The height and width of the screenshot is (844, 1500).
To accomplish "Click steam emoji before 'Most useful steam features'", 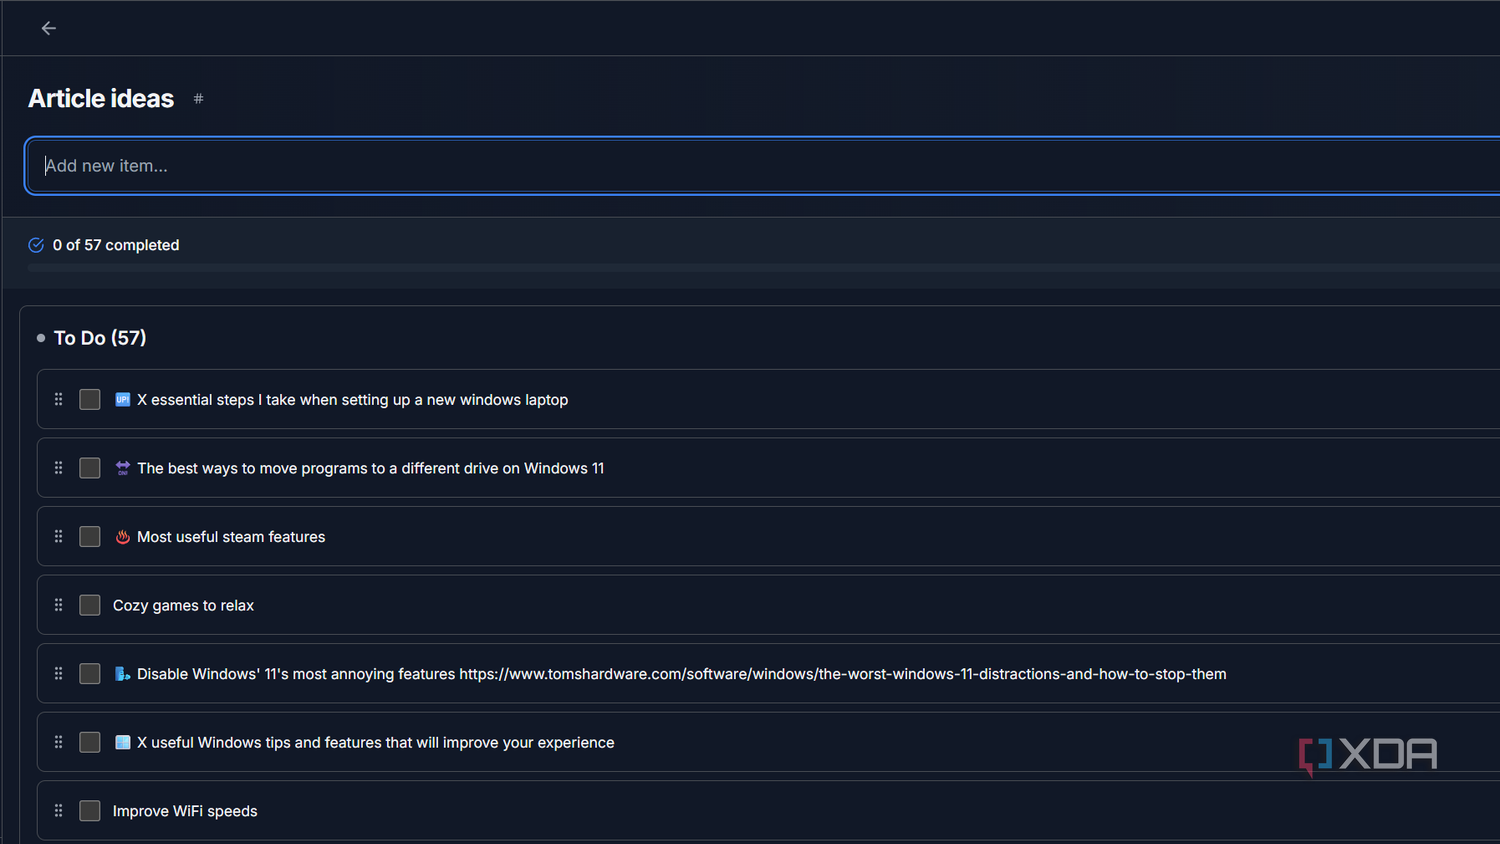I will (122, 537).
